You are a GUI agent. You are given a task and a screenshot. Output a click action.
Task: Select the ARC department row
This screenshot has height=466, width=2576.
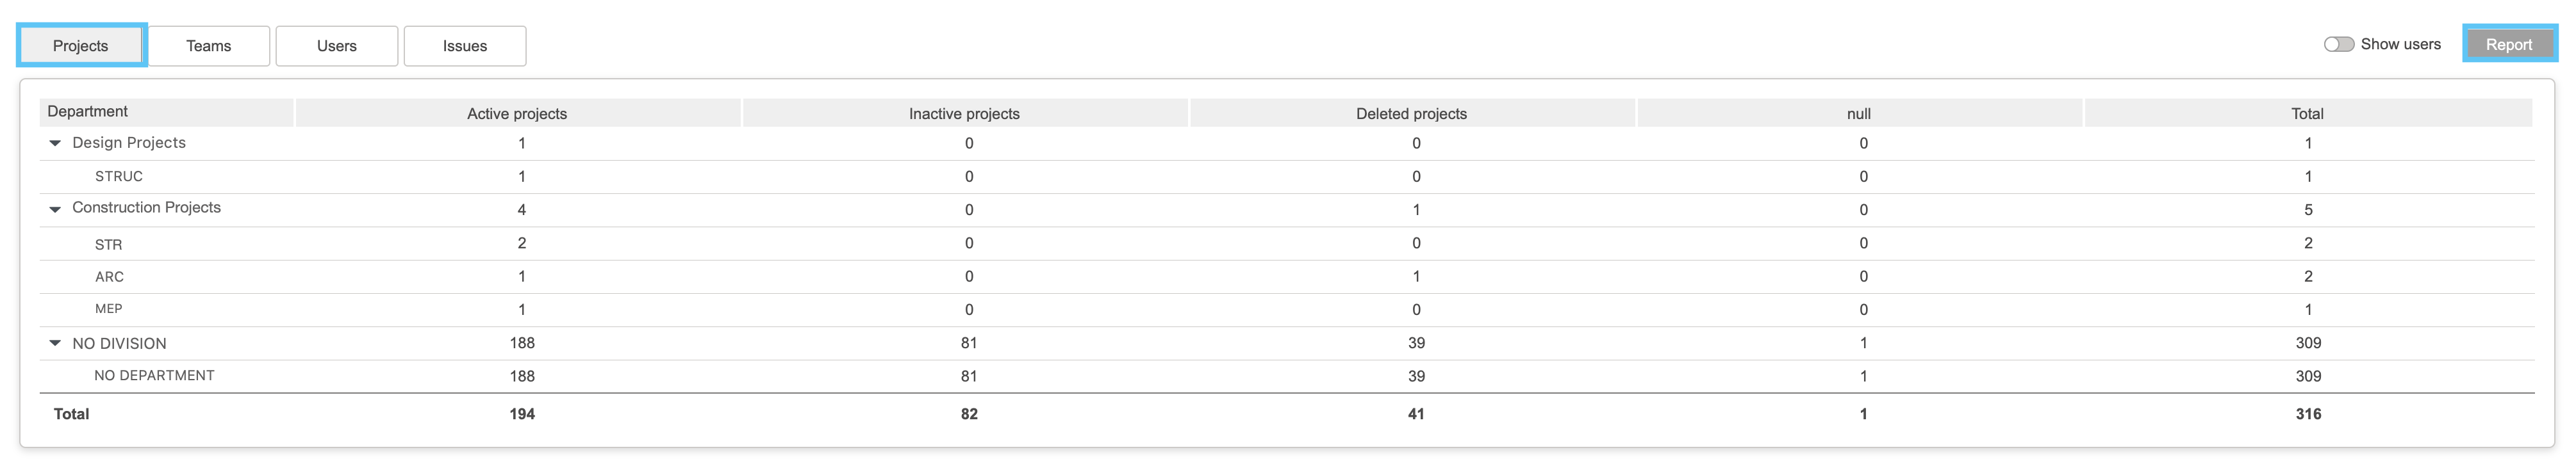tap(1286, 276)
